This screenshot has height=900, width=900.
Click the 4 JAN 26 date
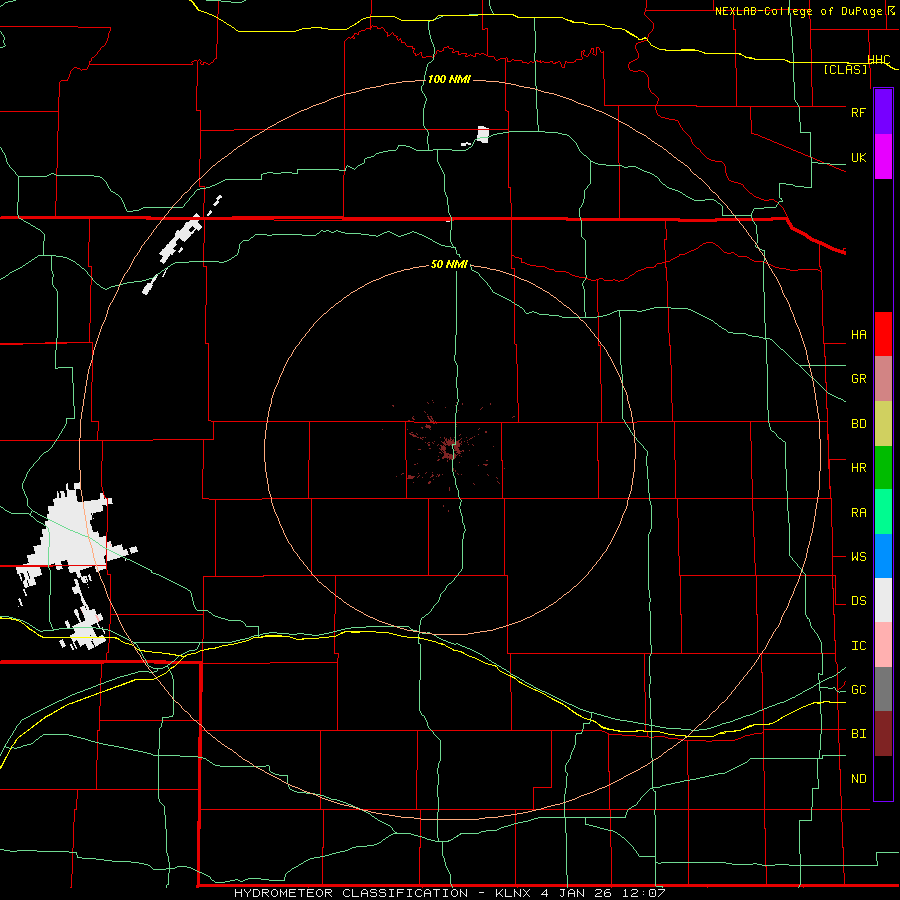click(x=579, y=893)
